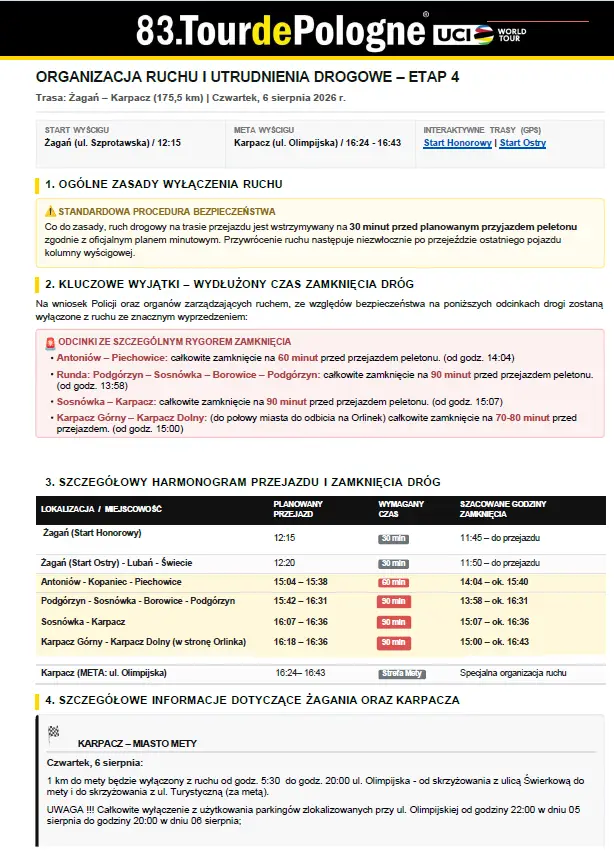This screenshot has width=614, height=857.
Task: Click the 'INTERAKTYWNE TRASY (GPS)' label
Action: (x=482, y=130)
